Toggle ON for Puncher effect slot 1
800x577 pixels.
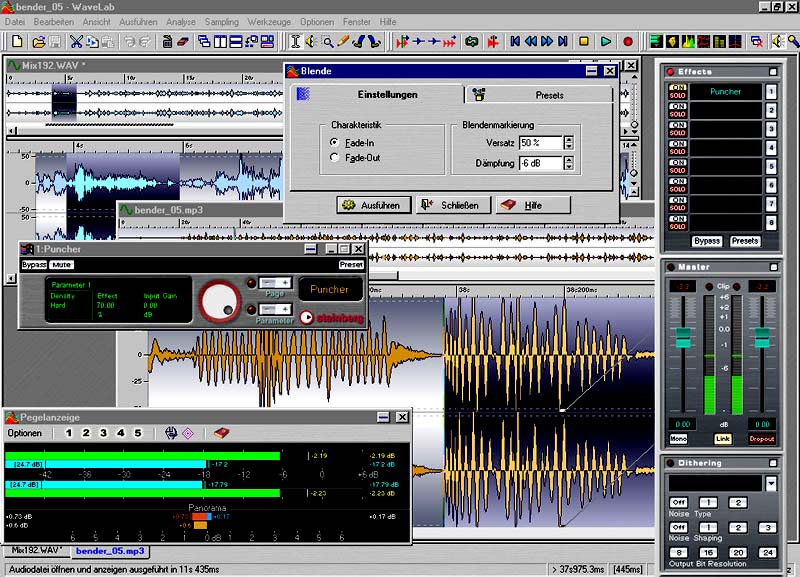678,88
